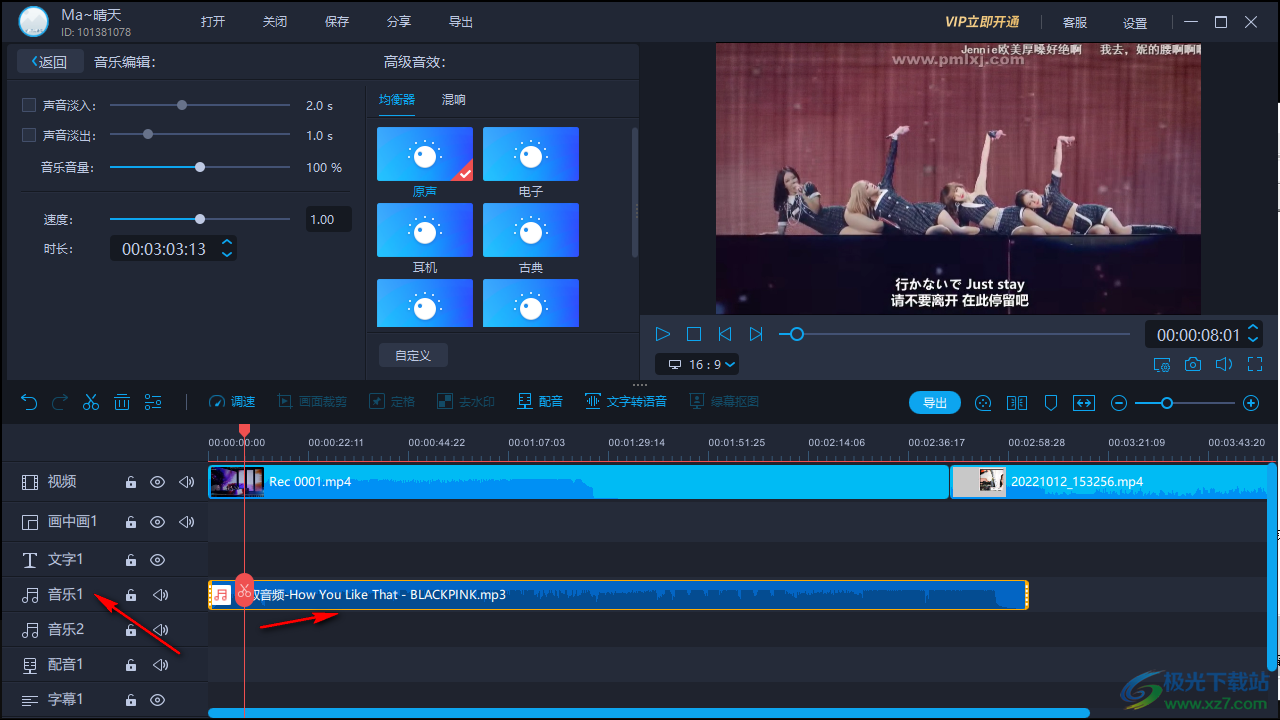Take a snapshot with the camera icon

click(1193, 364)
